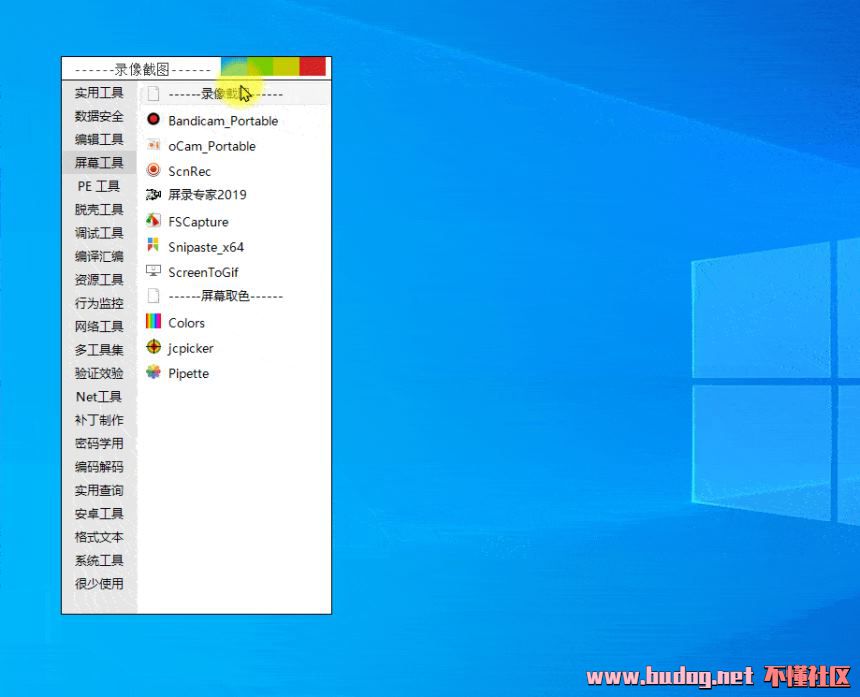This screenshot has width=860, height=697.
Task: Launch the Colors rainbow icon
Action: [x=153, y=322]
